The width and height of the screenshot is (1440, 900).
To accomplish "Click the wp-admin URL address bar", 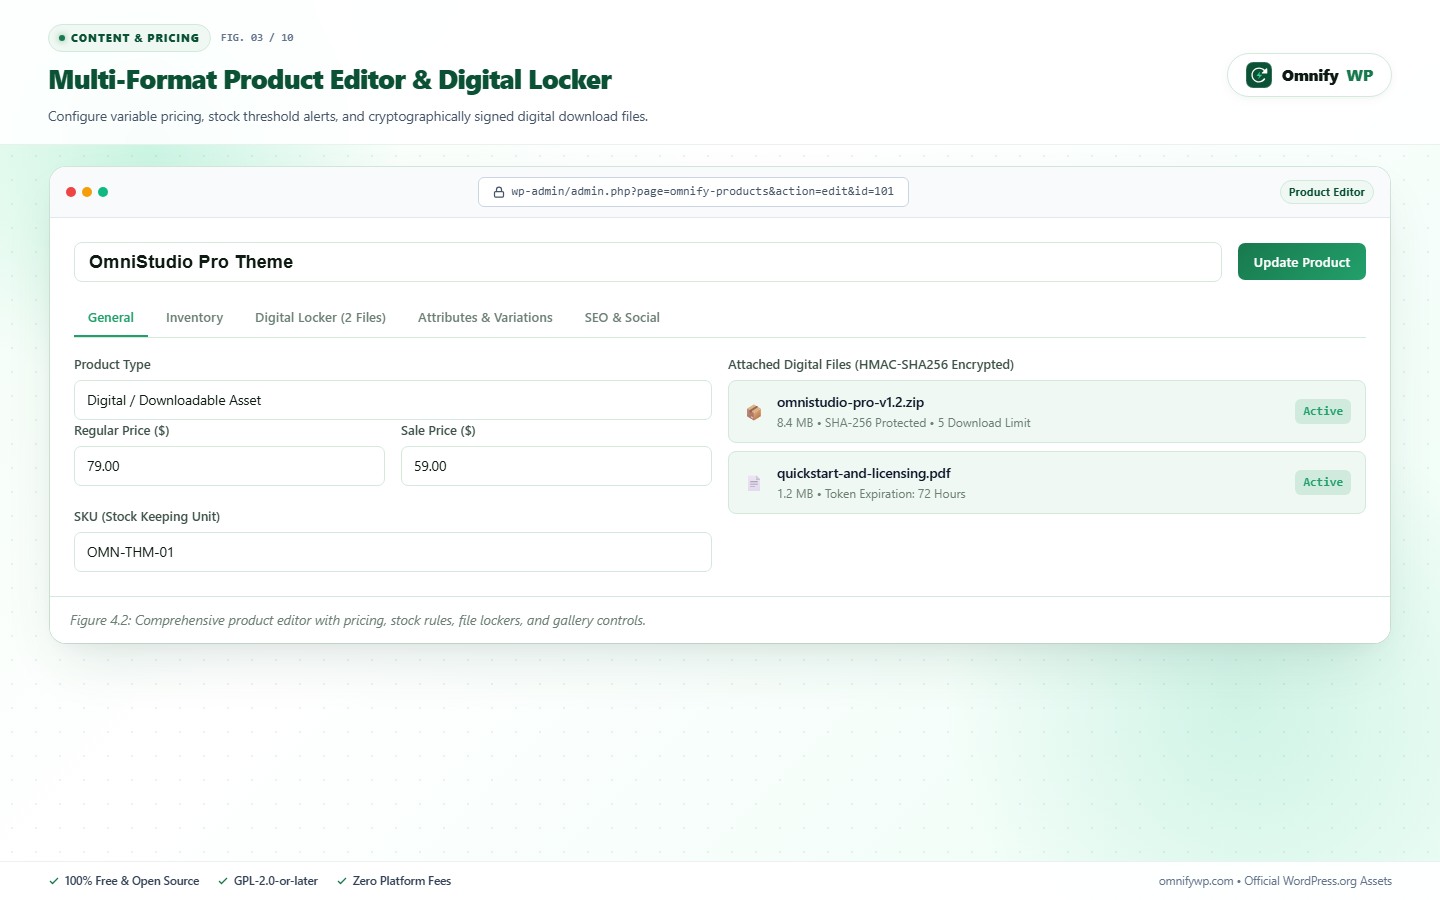I will (693, 192).
